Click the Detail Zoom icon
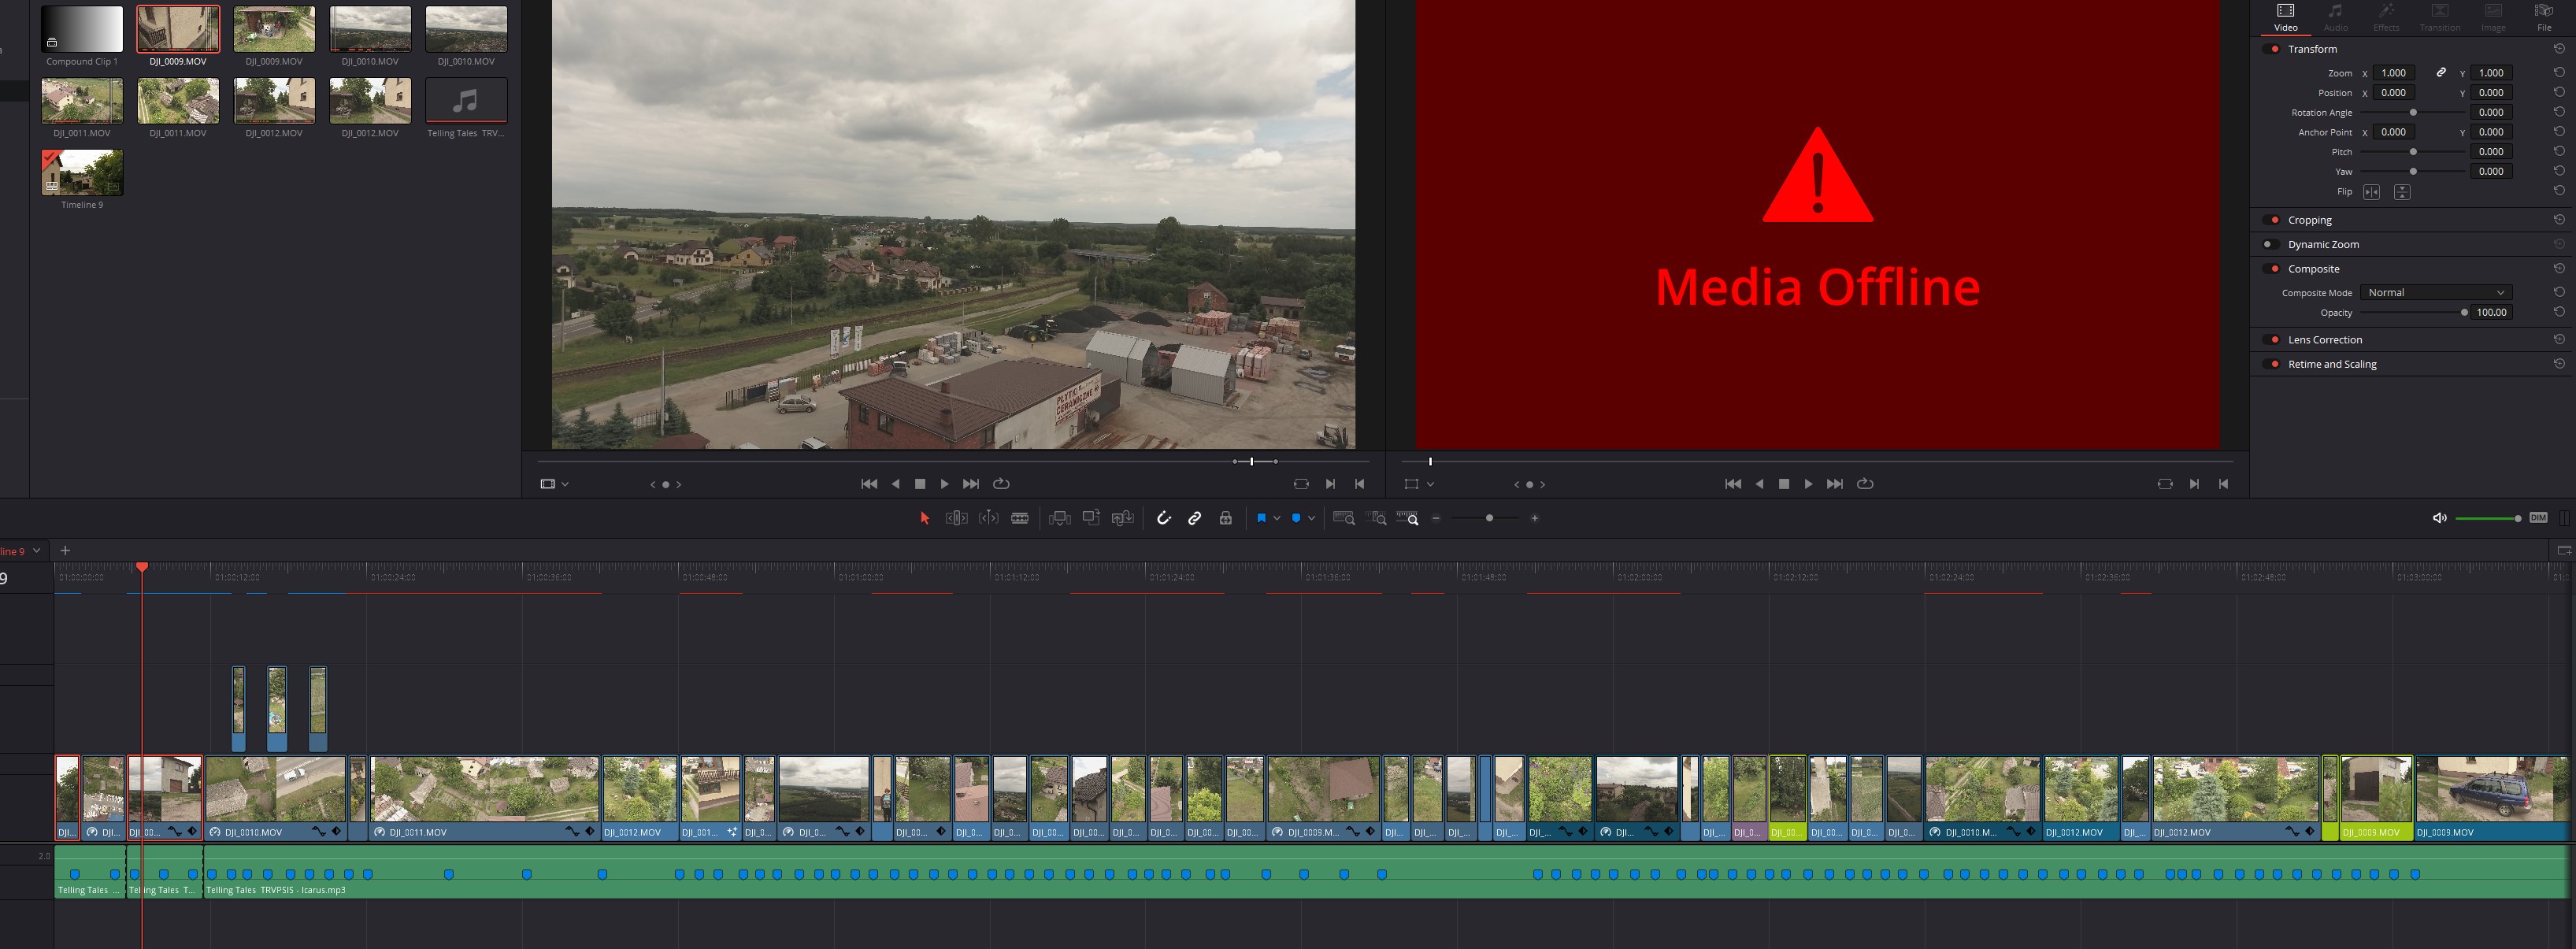The height and width of the screenshot is (949, 2576). click(1377, 518)
